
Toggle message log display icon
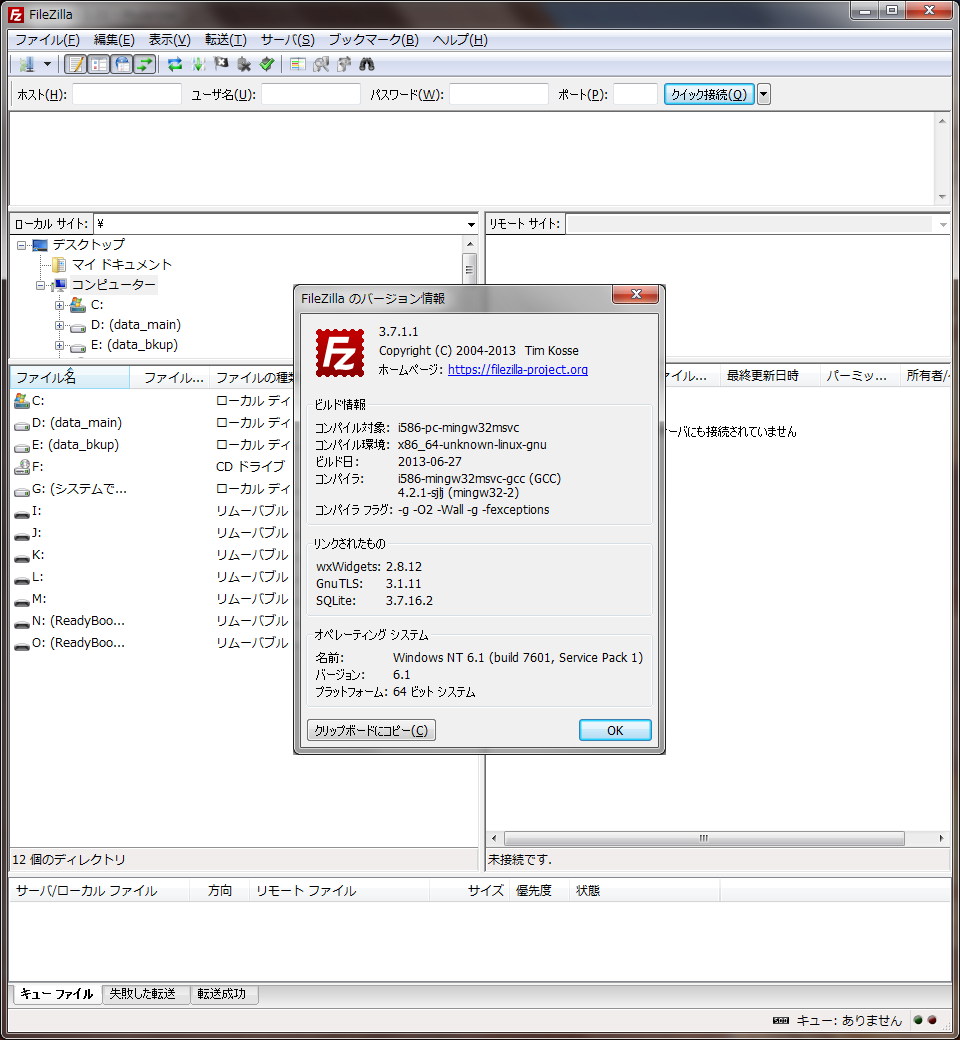pos(76,64)
